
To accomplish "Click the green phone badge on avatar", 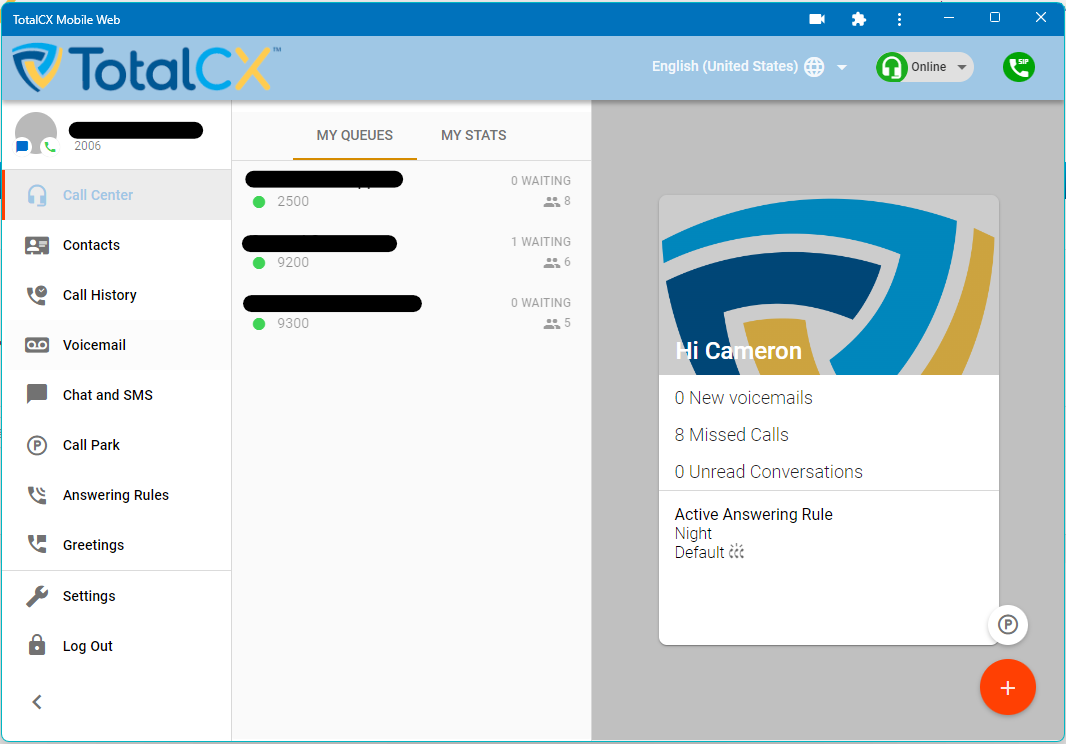I will [50, 146].
